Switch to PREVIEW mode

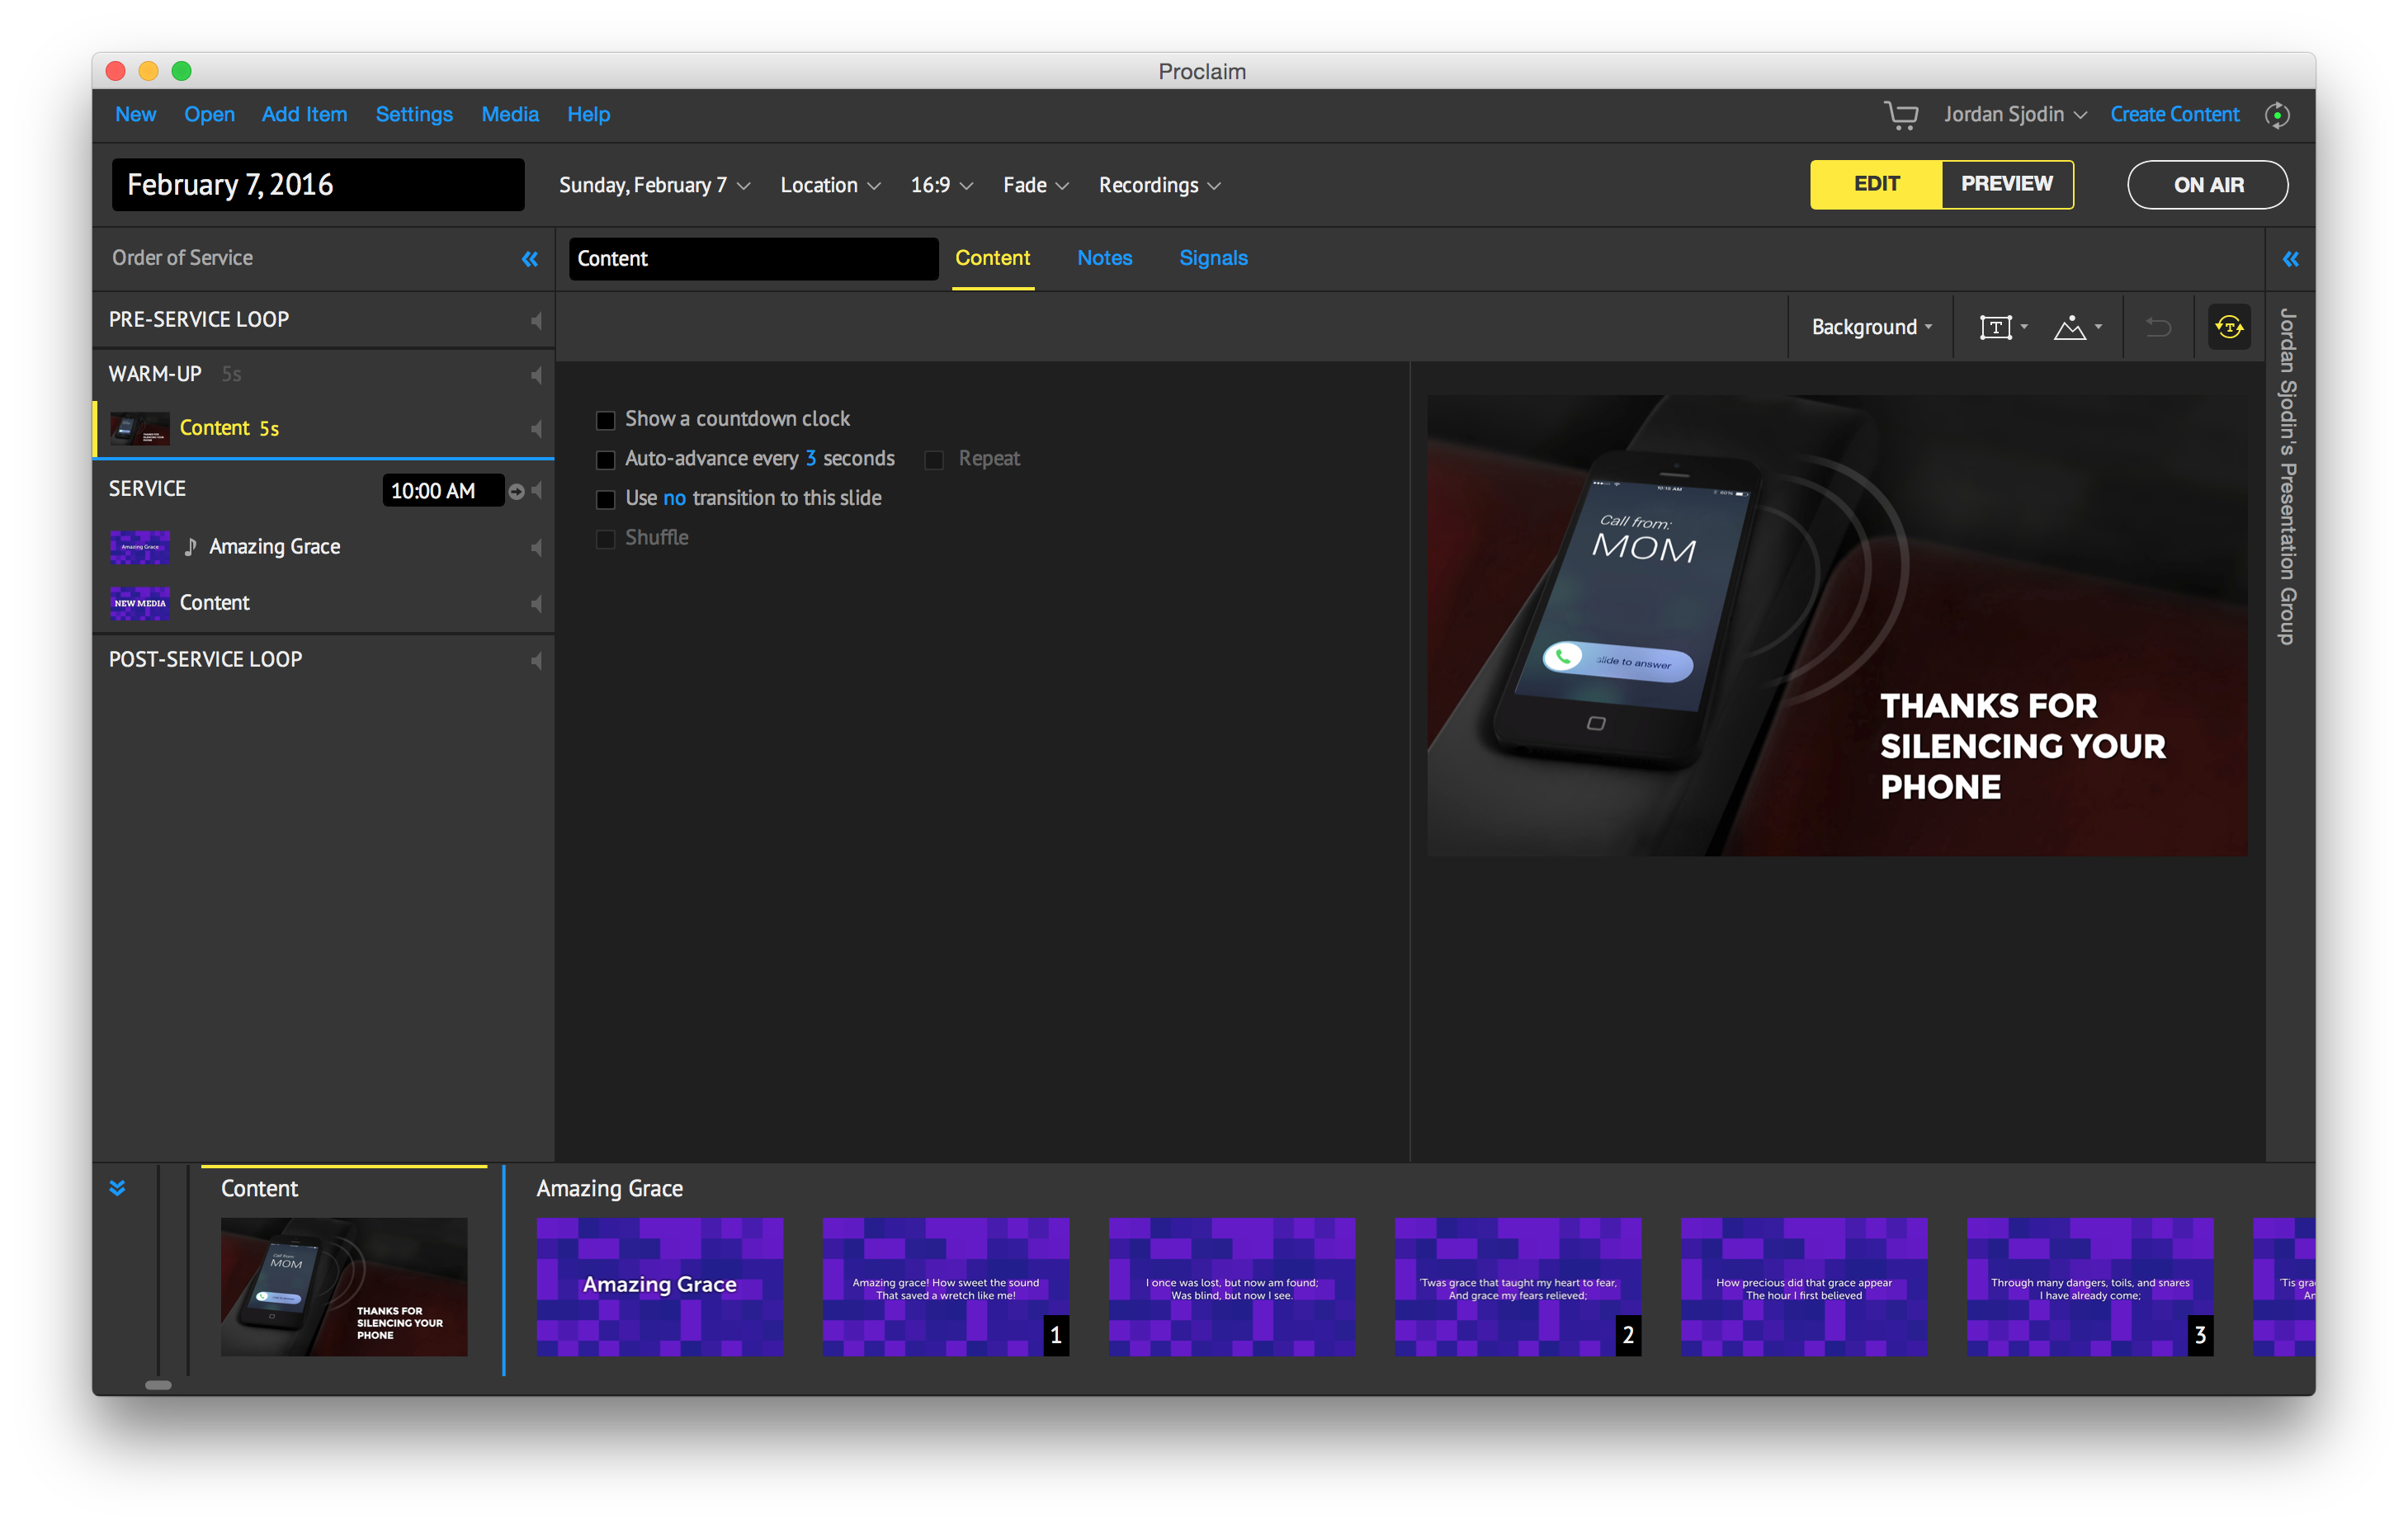coord(2006,184)
